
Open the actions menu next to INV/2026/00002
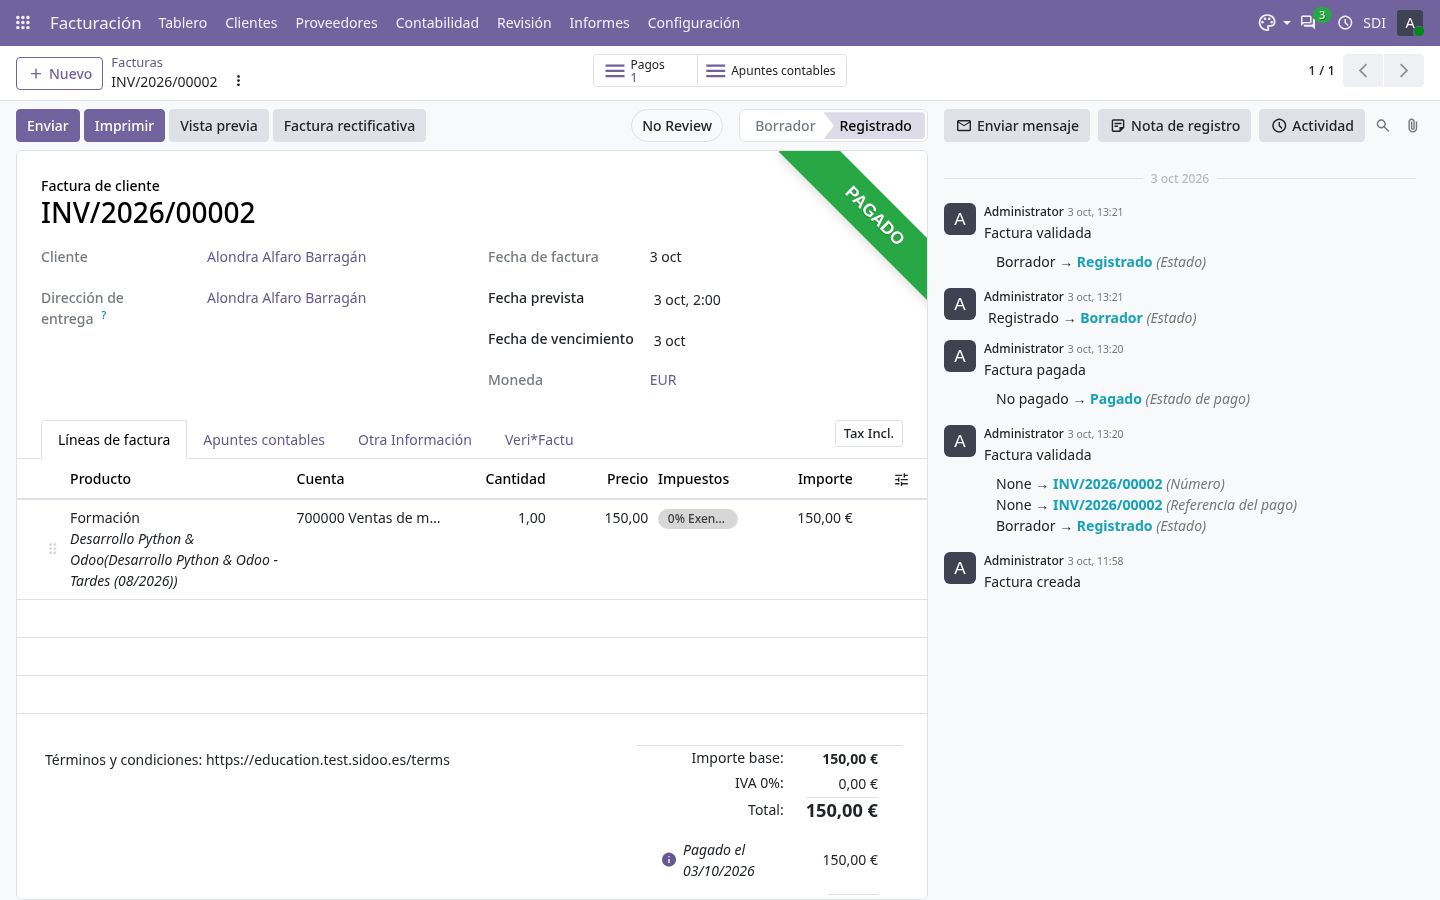point(238,81)
